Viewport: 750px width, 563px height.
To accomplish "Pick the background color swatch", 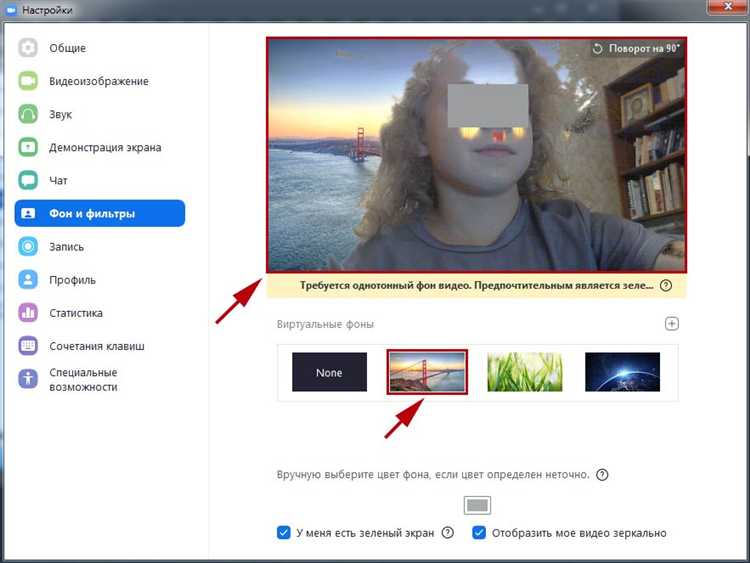I will click(477, 505).
